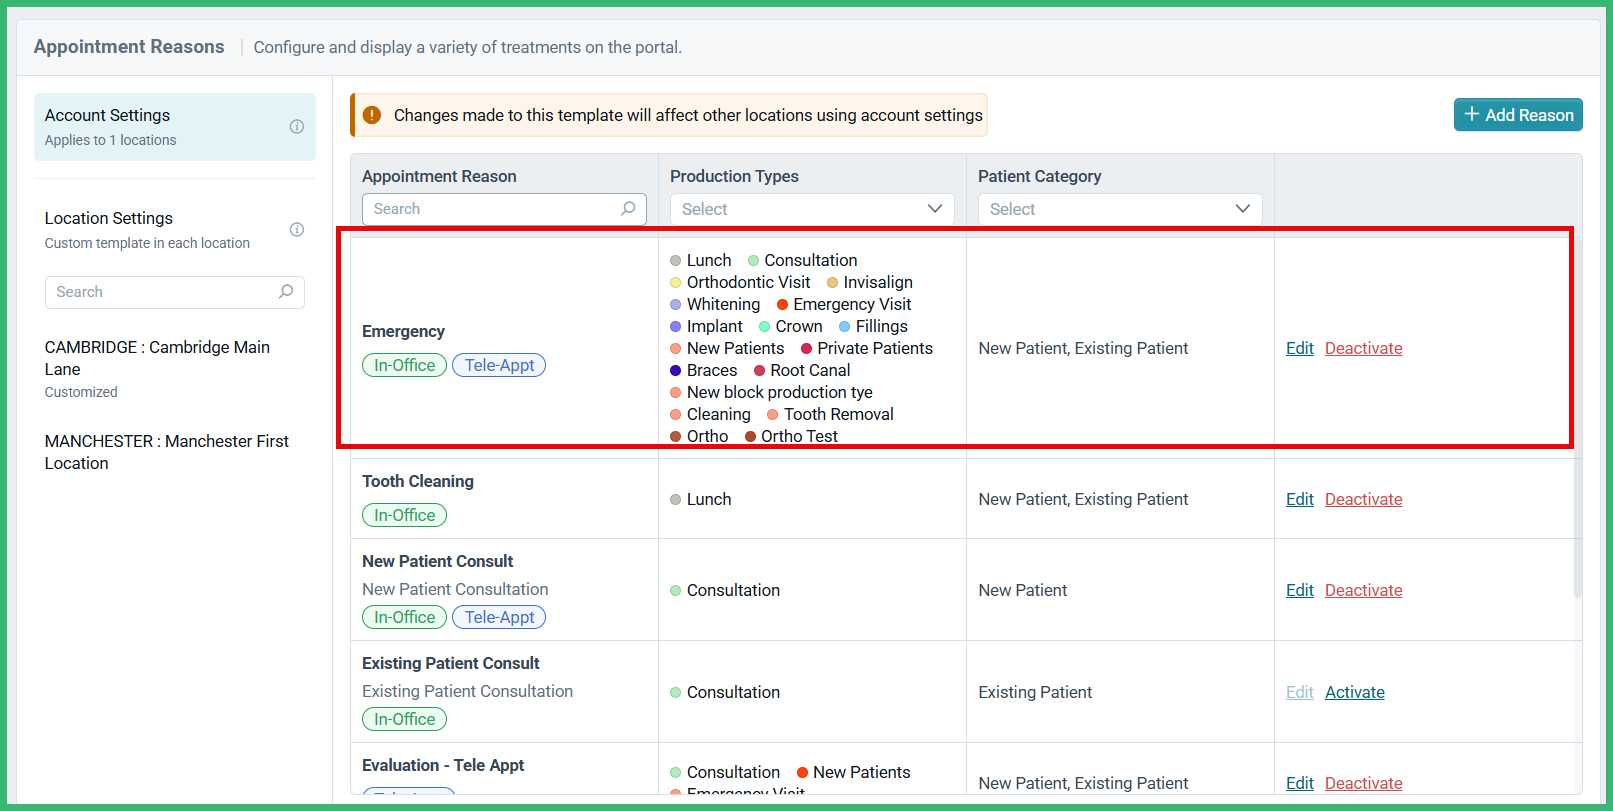Deactivate the New Patient Consult reason

pos(1363,590)
